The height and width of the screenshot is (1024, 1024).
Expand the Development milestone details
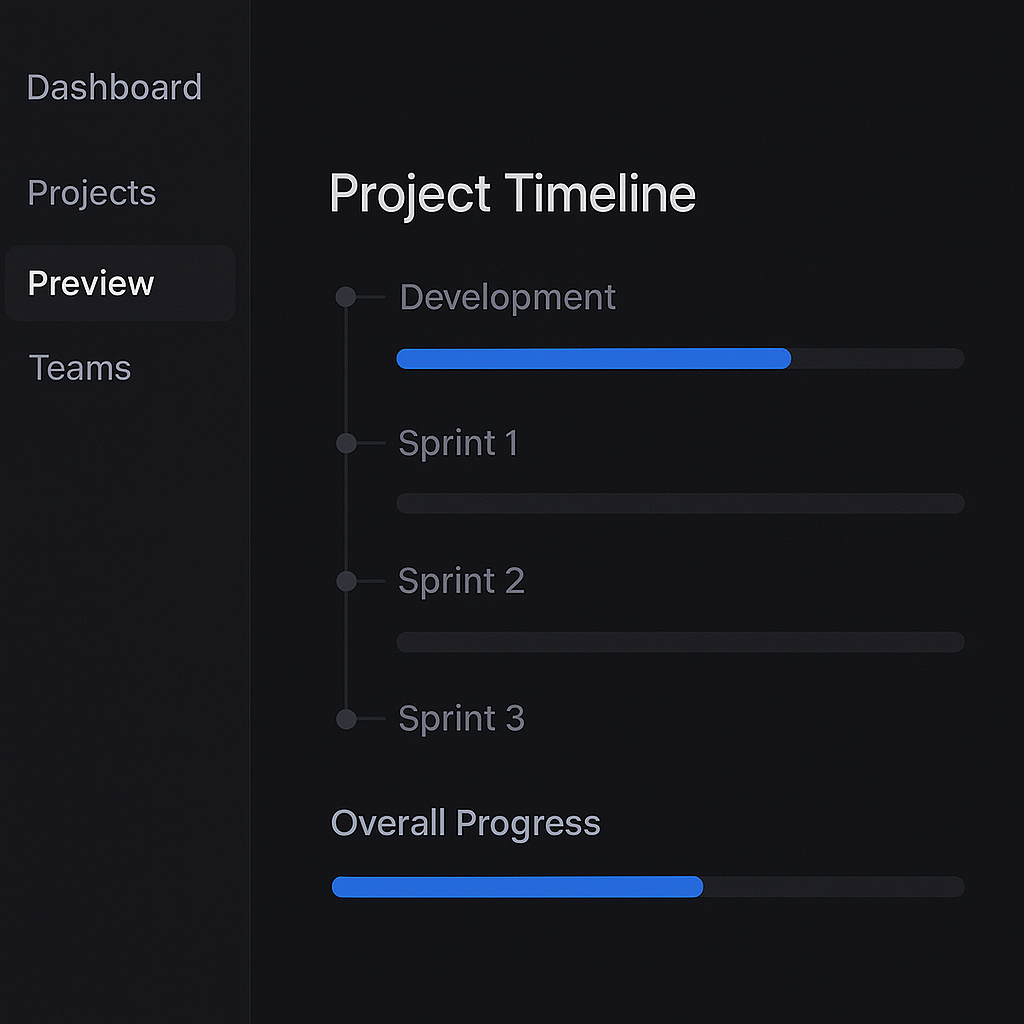(x=507, y=297)
